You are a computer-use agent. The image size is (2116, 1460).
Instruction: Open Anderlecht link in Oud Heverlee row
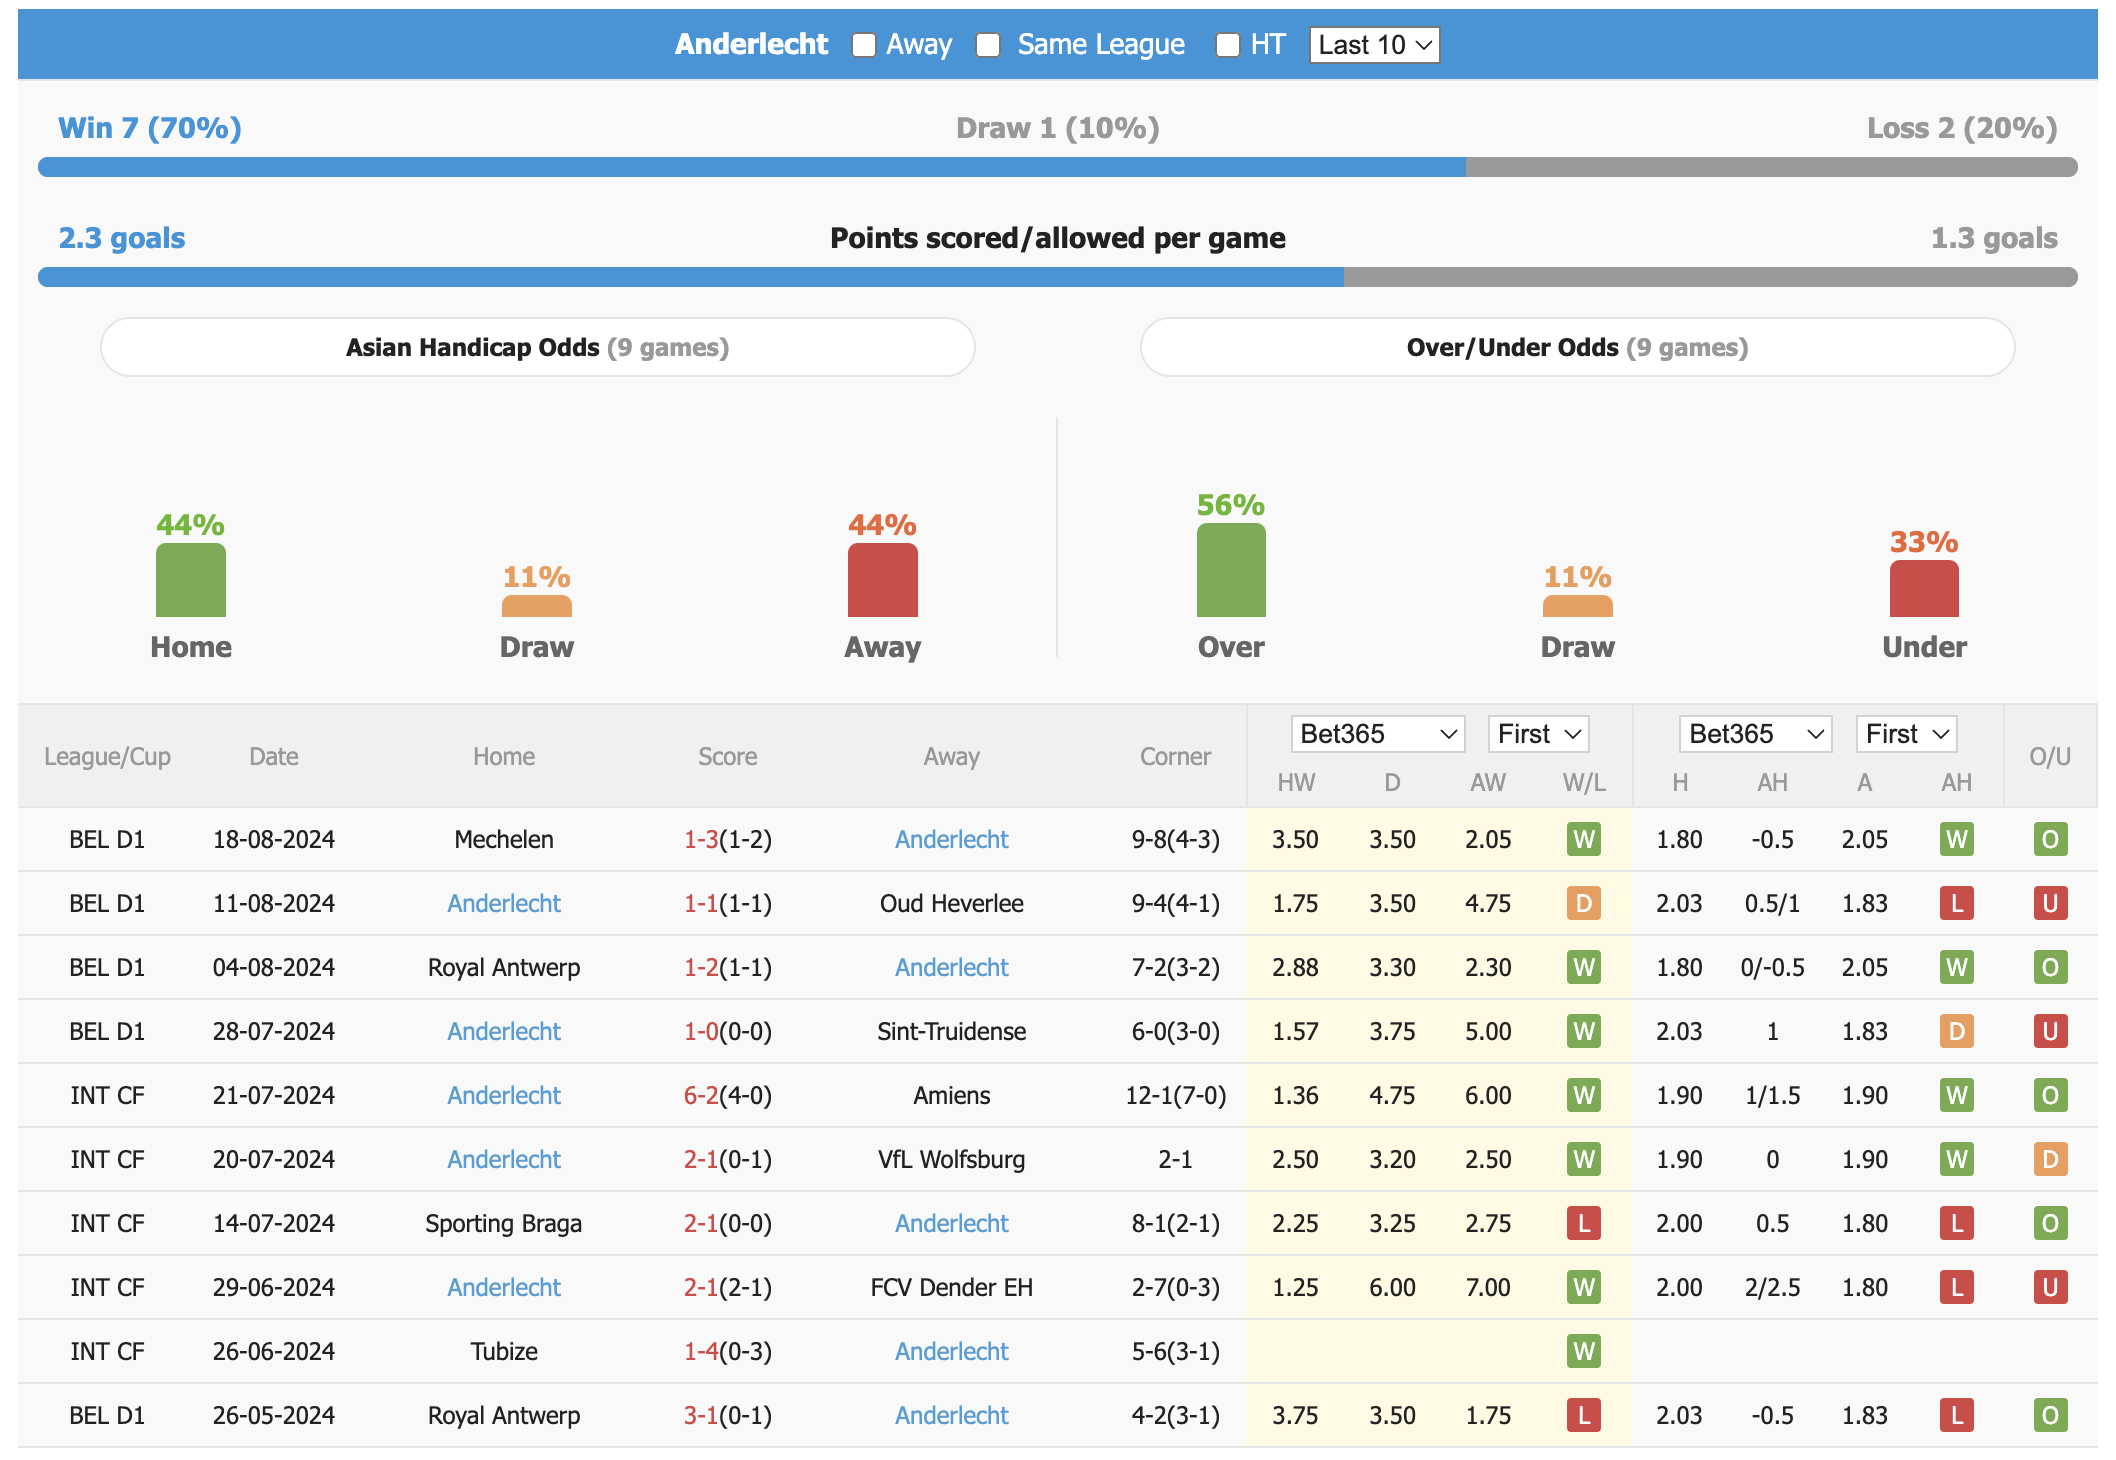(x=504, y=903)
